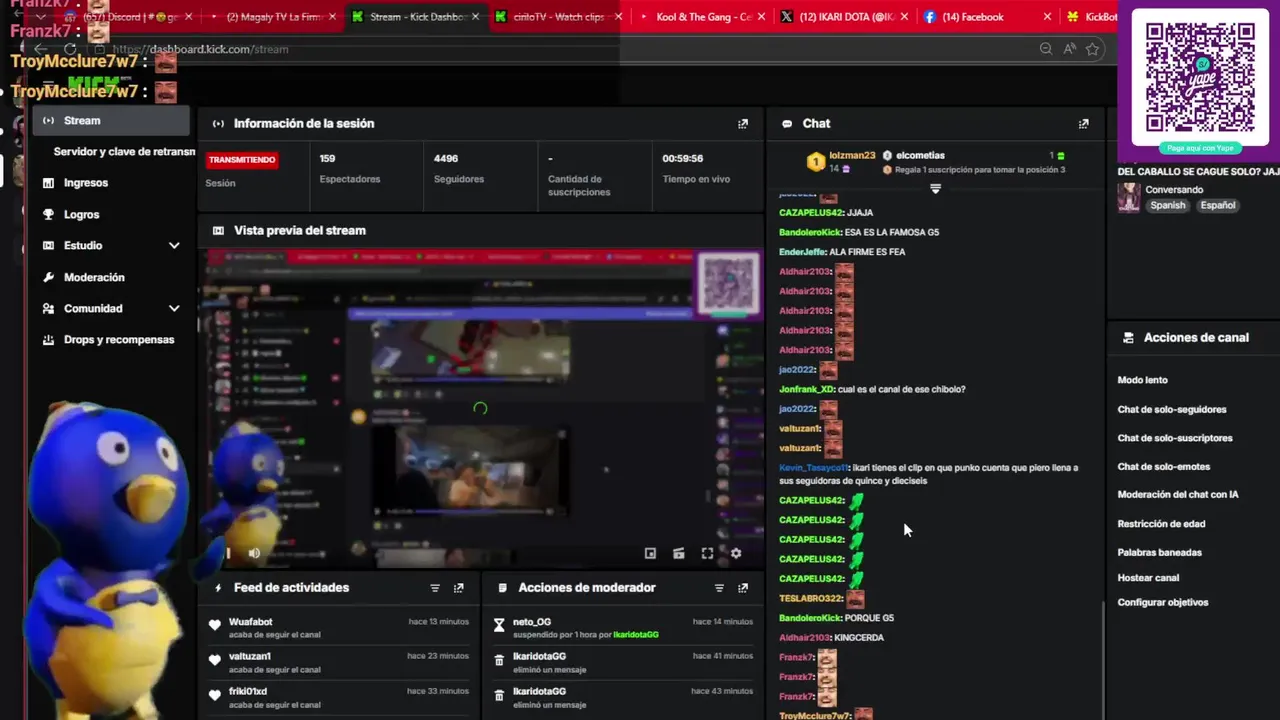This screenshot has height=720, width=1280.
Task: Open the Logros sidebar page
Action: click(81, 214)
